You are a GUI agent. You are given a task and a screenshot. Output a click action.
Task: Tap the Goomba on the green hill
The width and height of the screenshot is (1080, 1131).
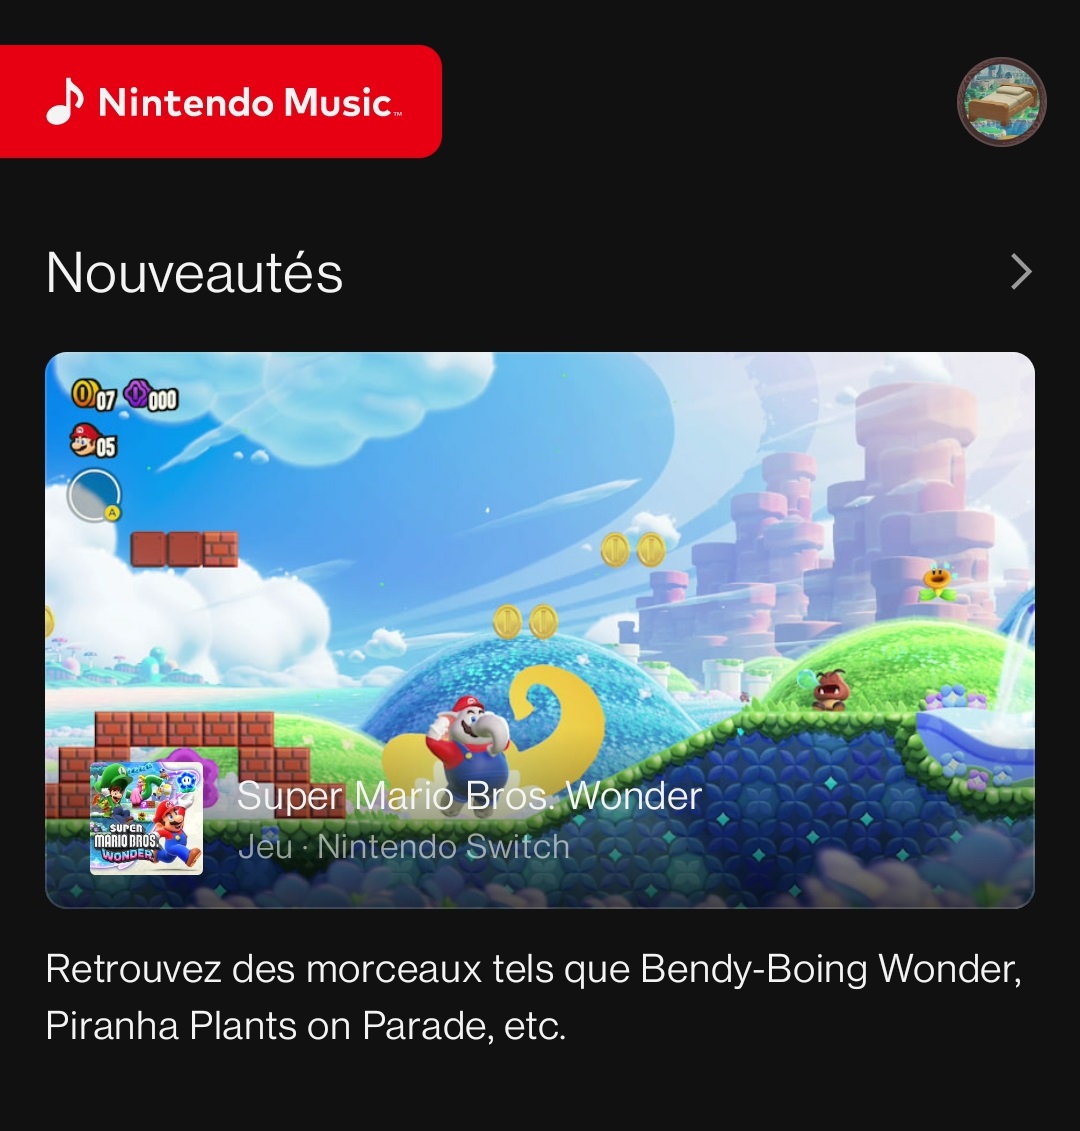click(830, 691)
